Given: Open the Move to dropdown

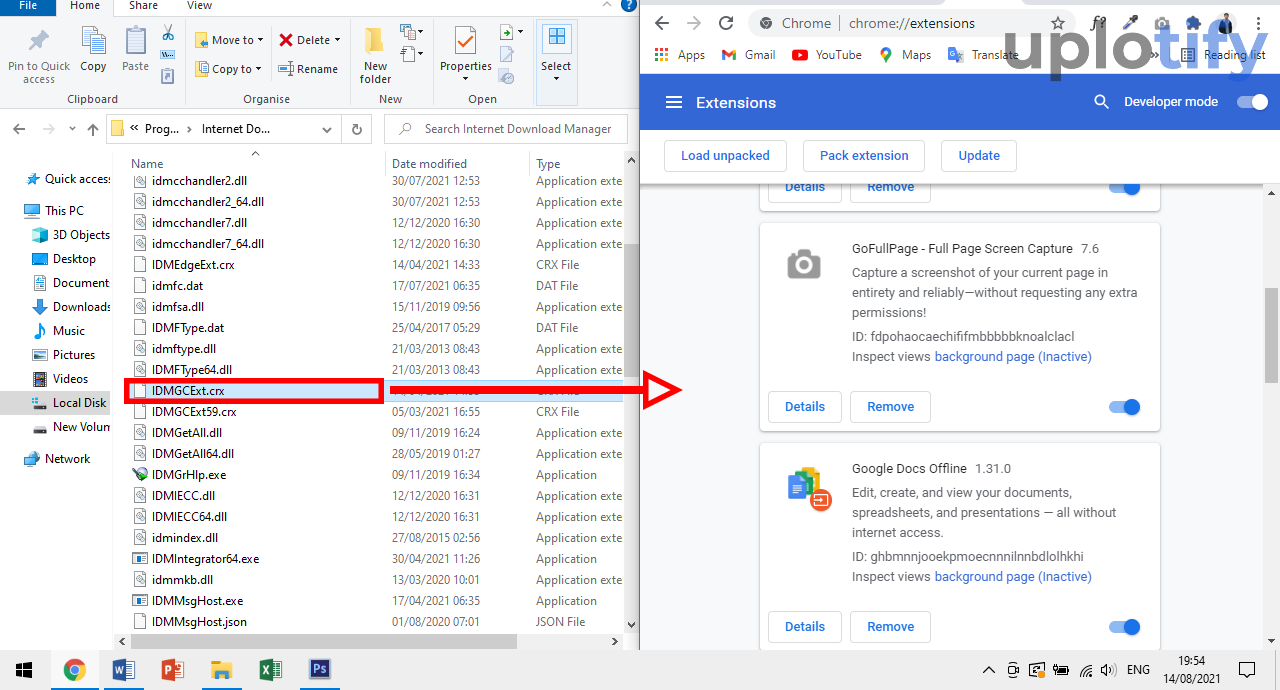Looking at the screenshot, I should point(229,40).
